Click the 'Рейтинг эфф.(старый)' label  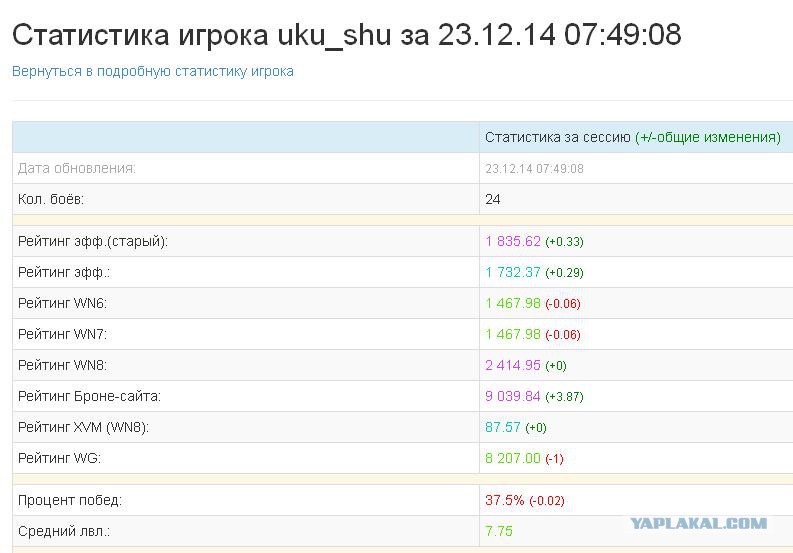[x=93, y=241]
